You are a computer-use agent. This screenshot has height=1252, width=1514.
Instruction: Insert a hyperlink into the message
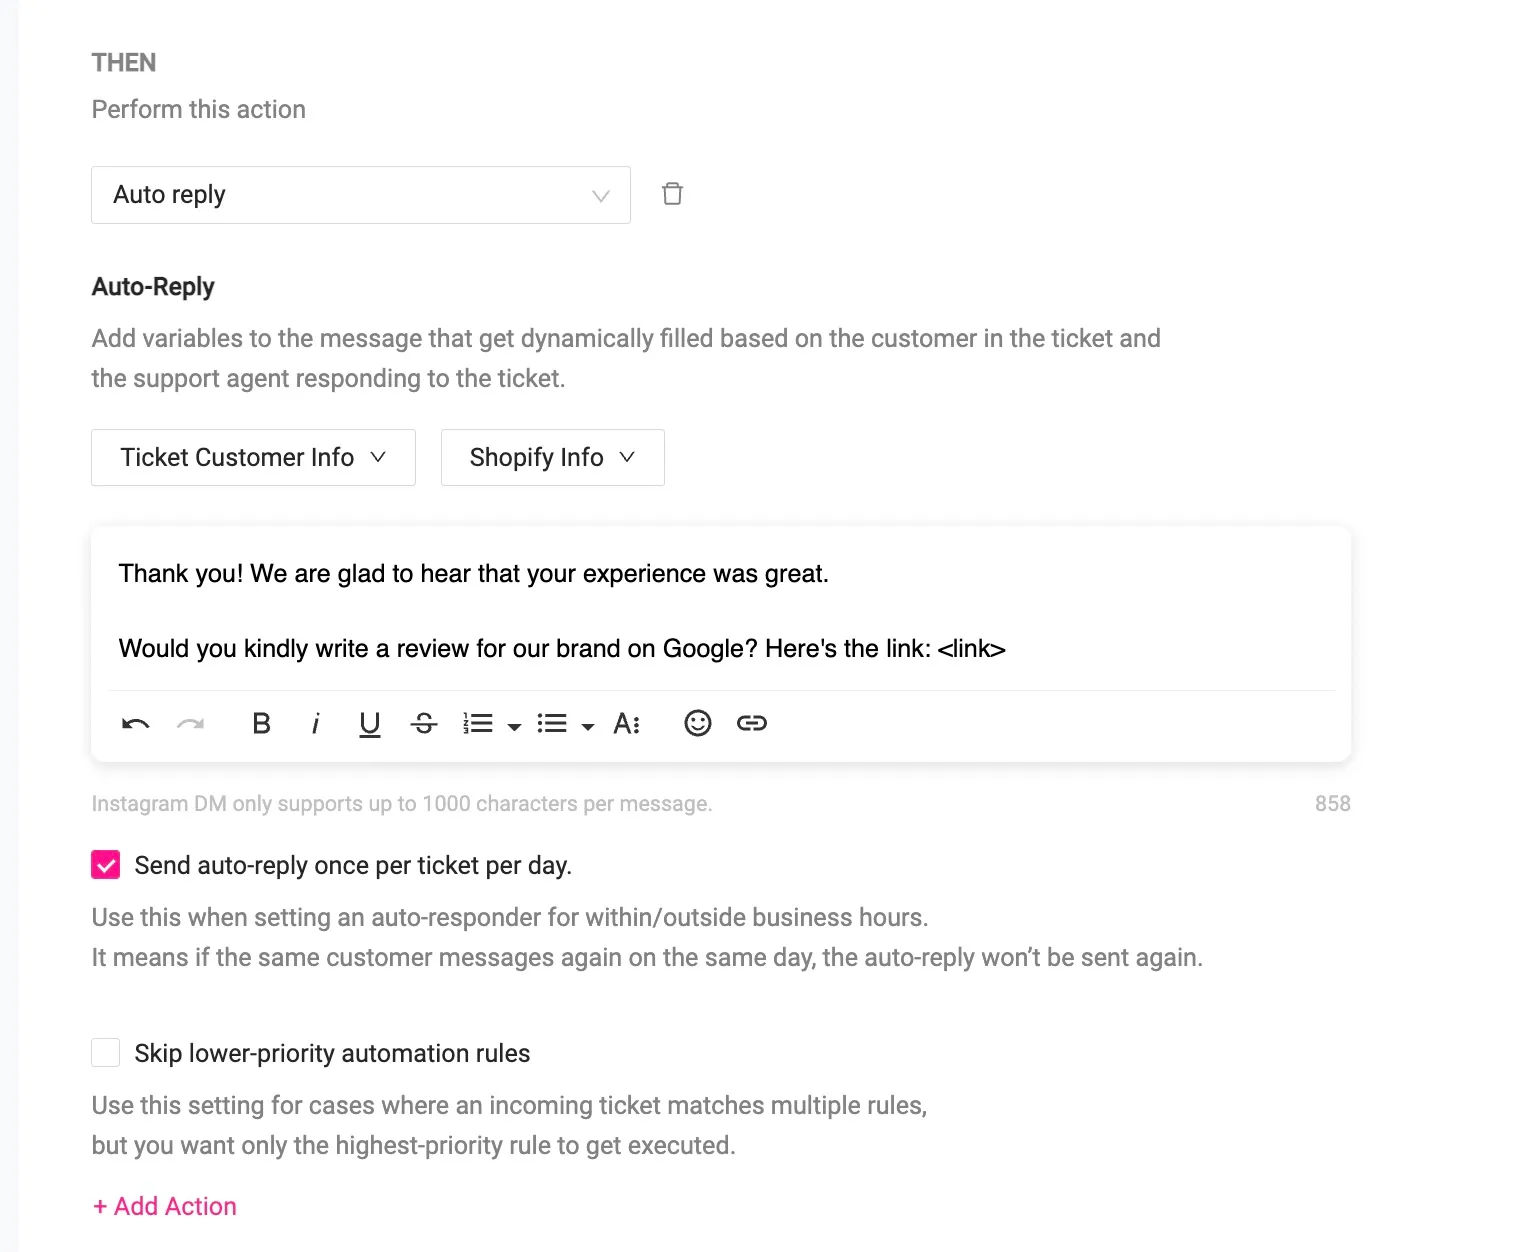(x=752, y=723)
